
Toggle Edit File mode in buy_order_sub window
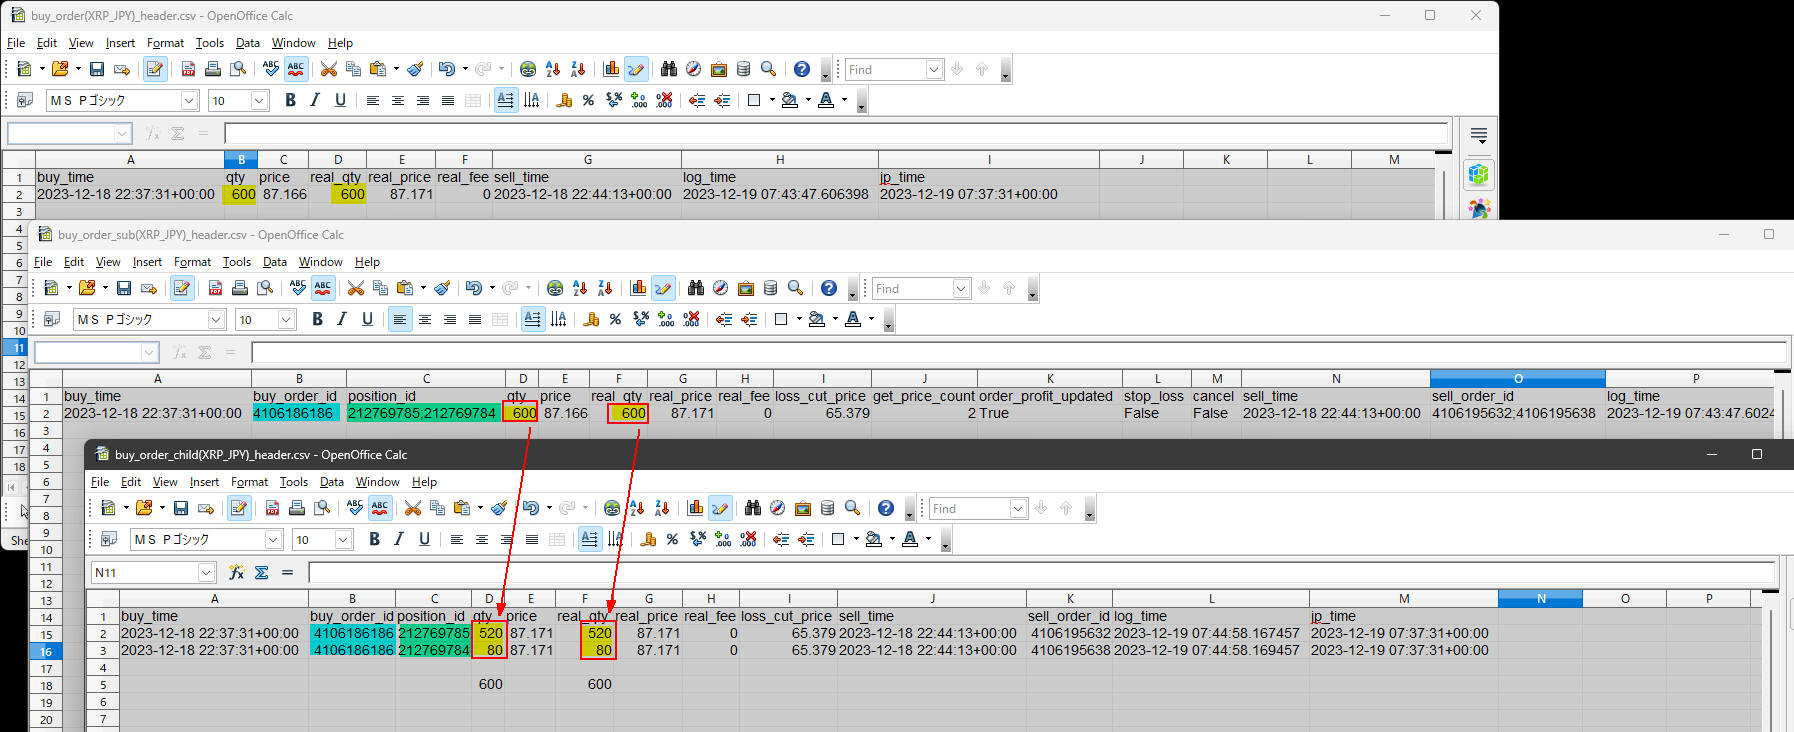point(182,288)
